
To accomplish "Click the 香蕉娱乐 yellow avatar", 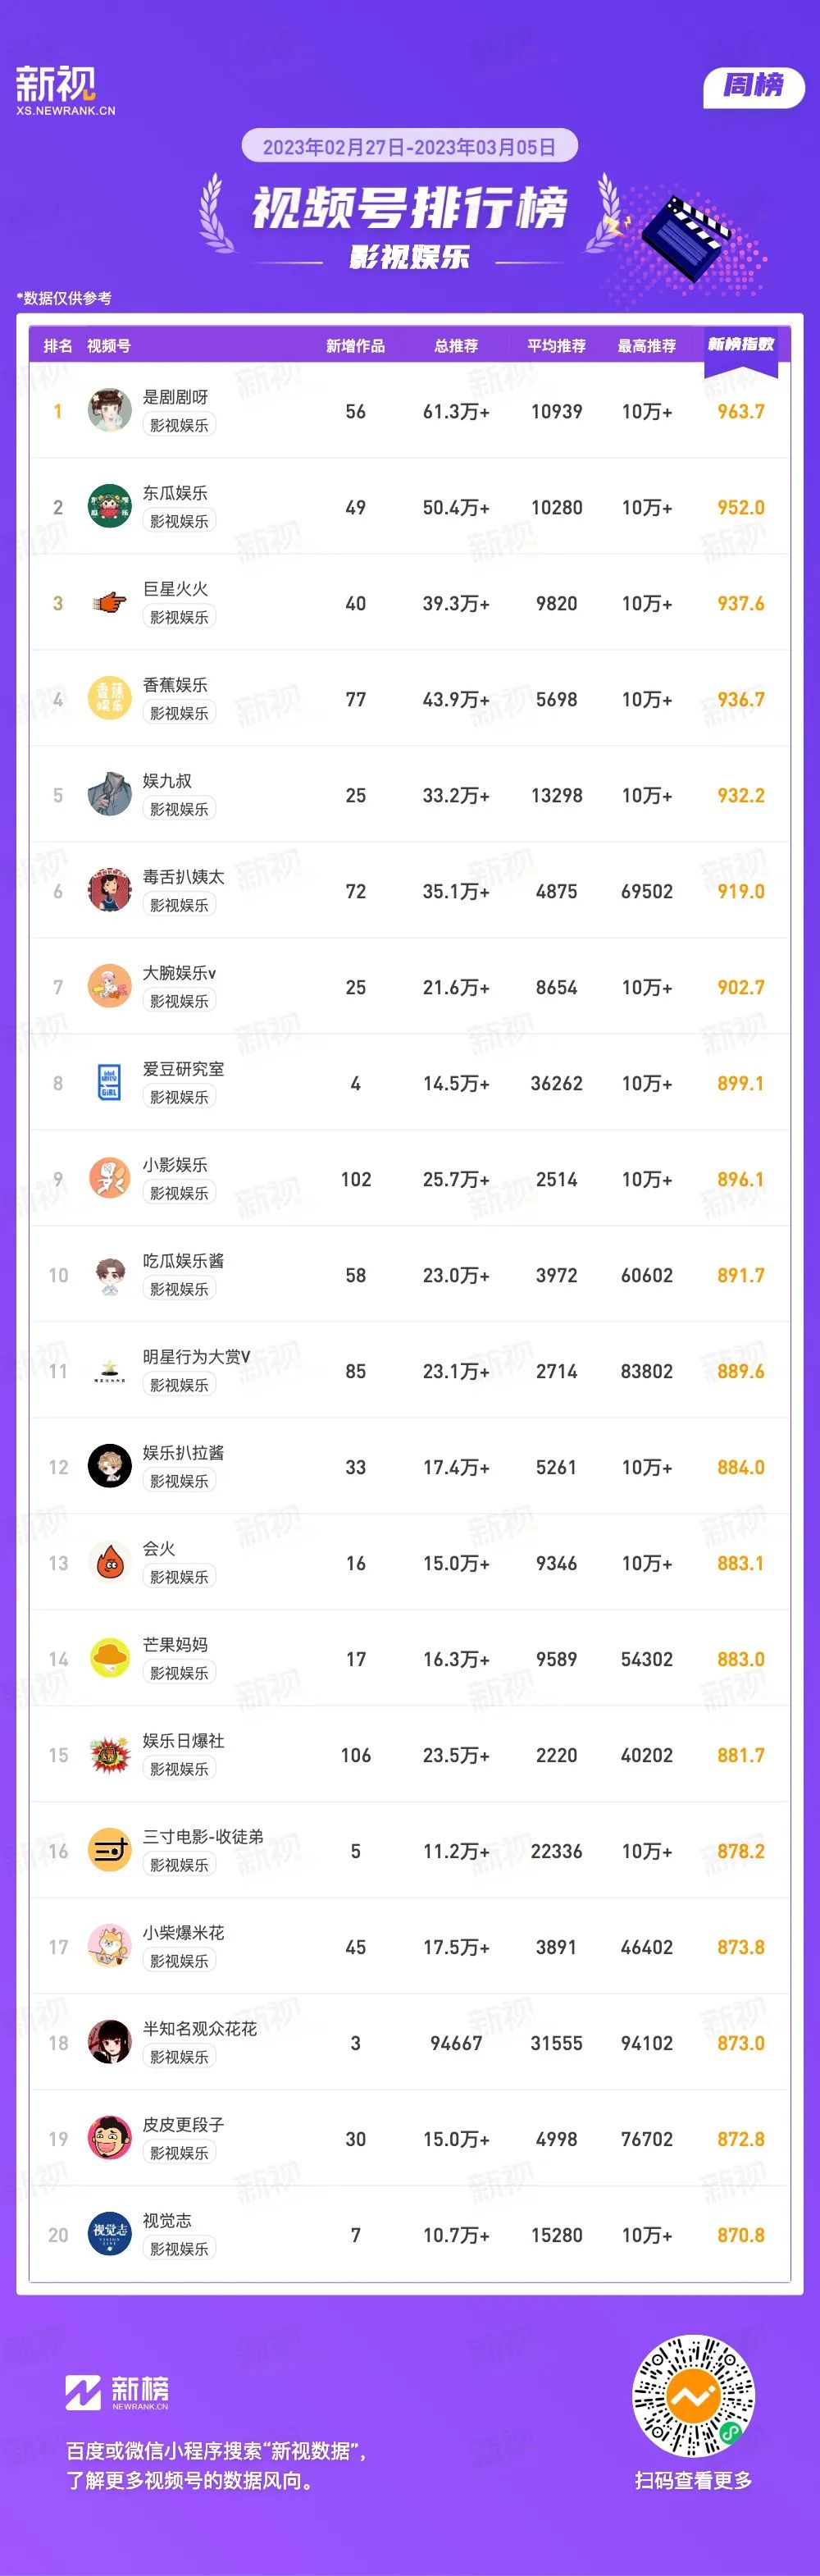I will coord(110,699).
